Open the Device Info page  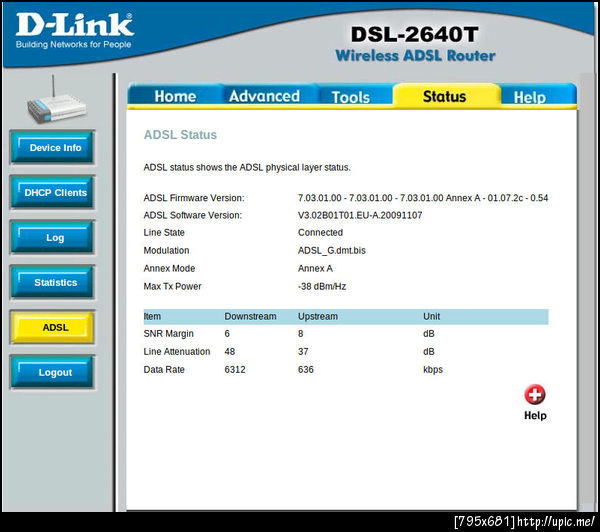[52, 147]
